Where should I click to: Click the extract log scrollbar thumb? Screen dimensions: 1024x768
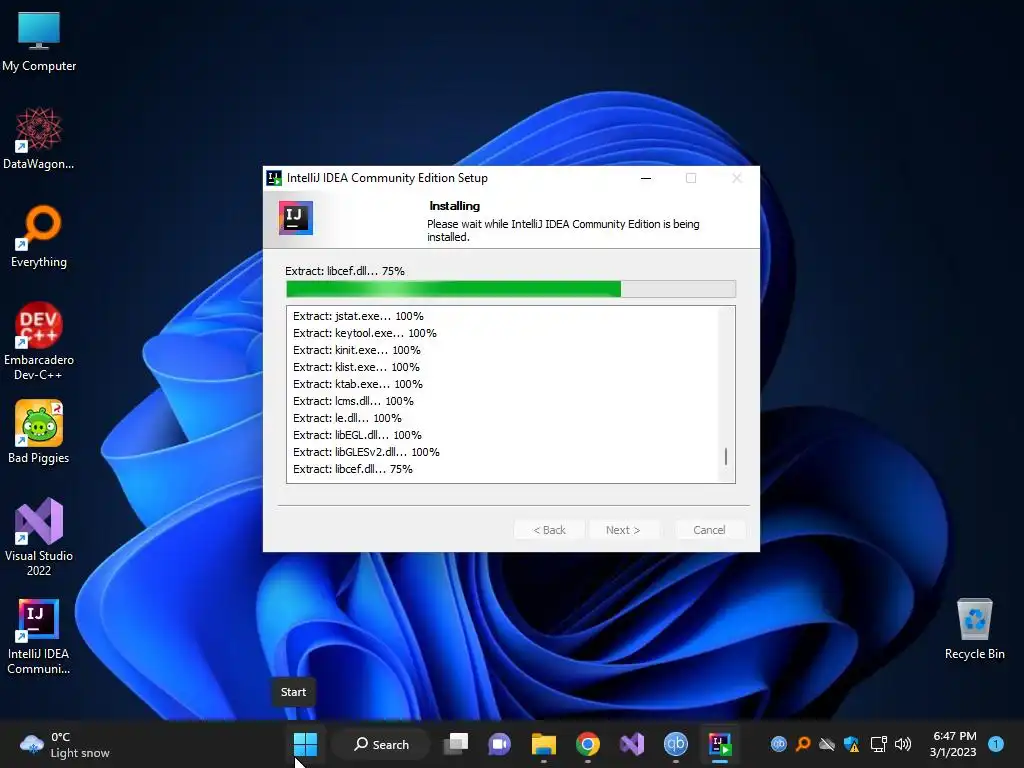click(x=726, y=456)
